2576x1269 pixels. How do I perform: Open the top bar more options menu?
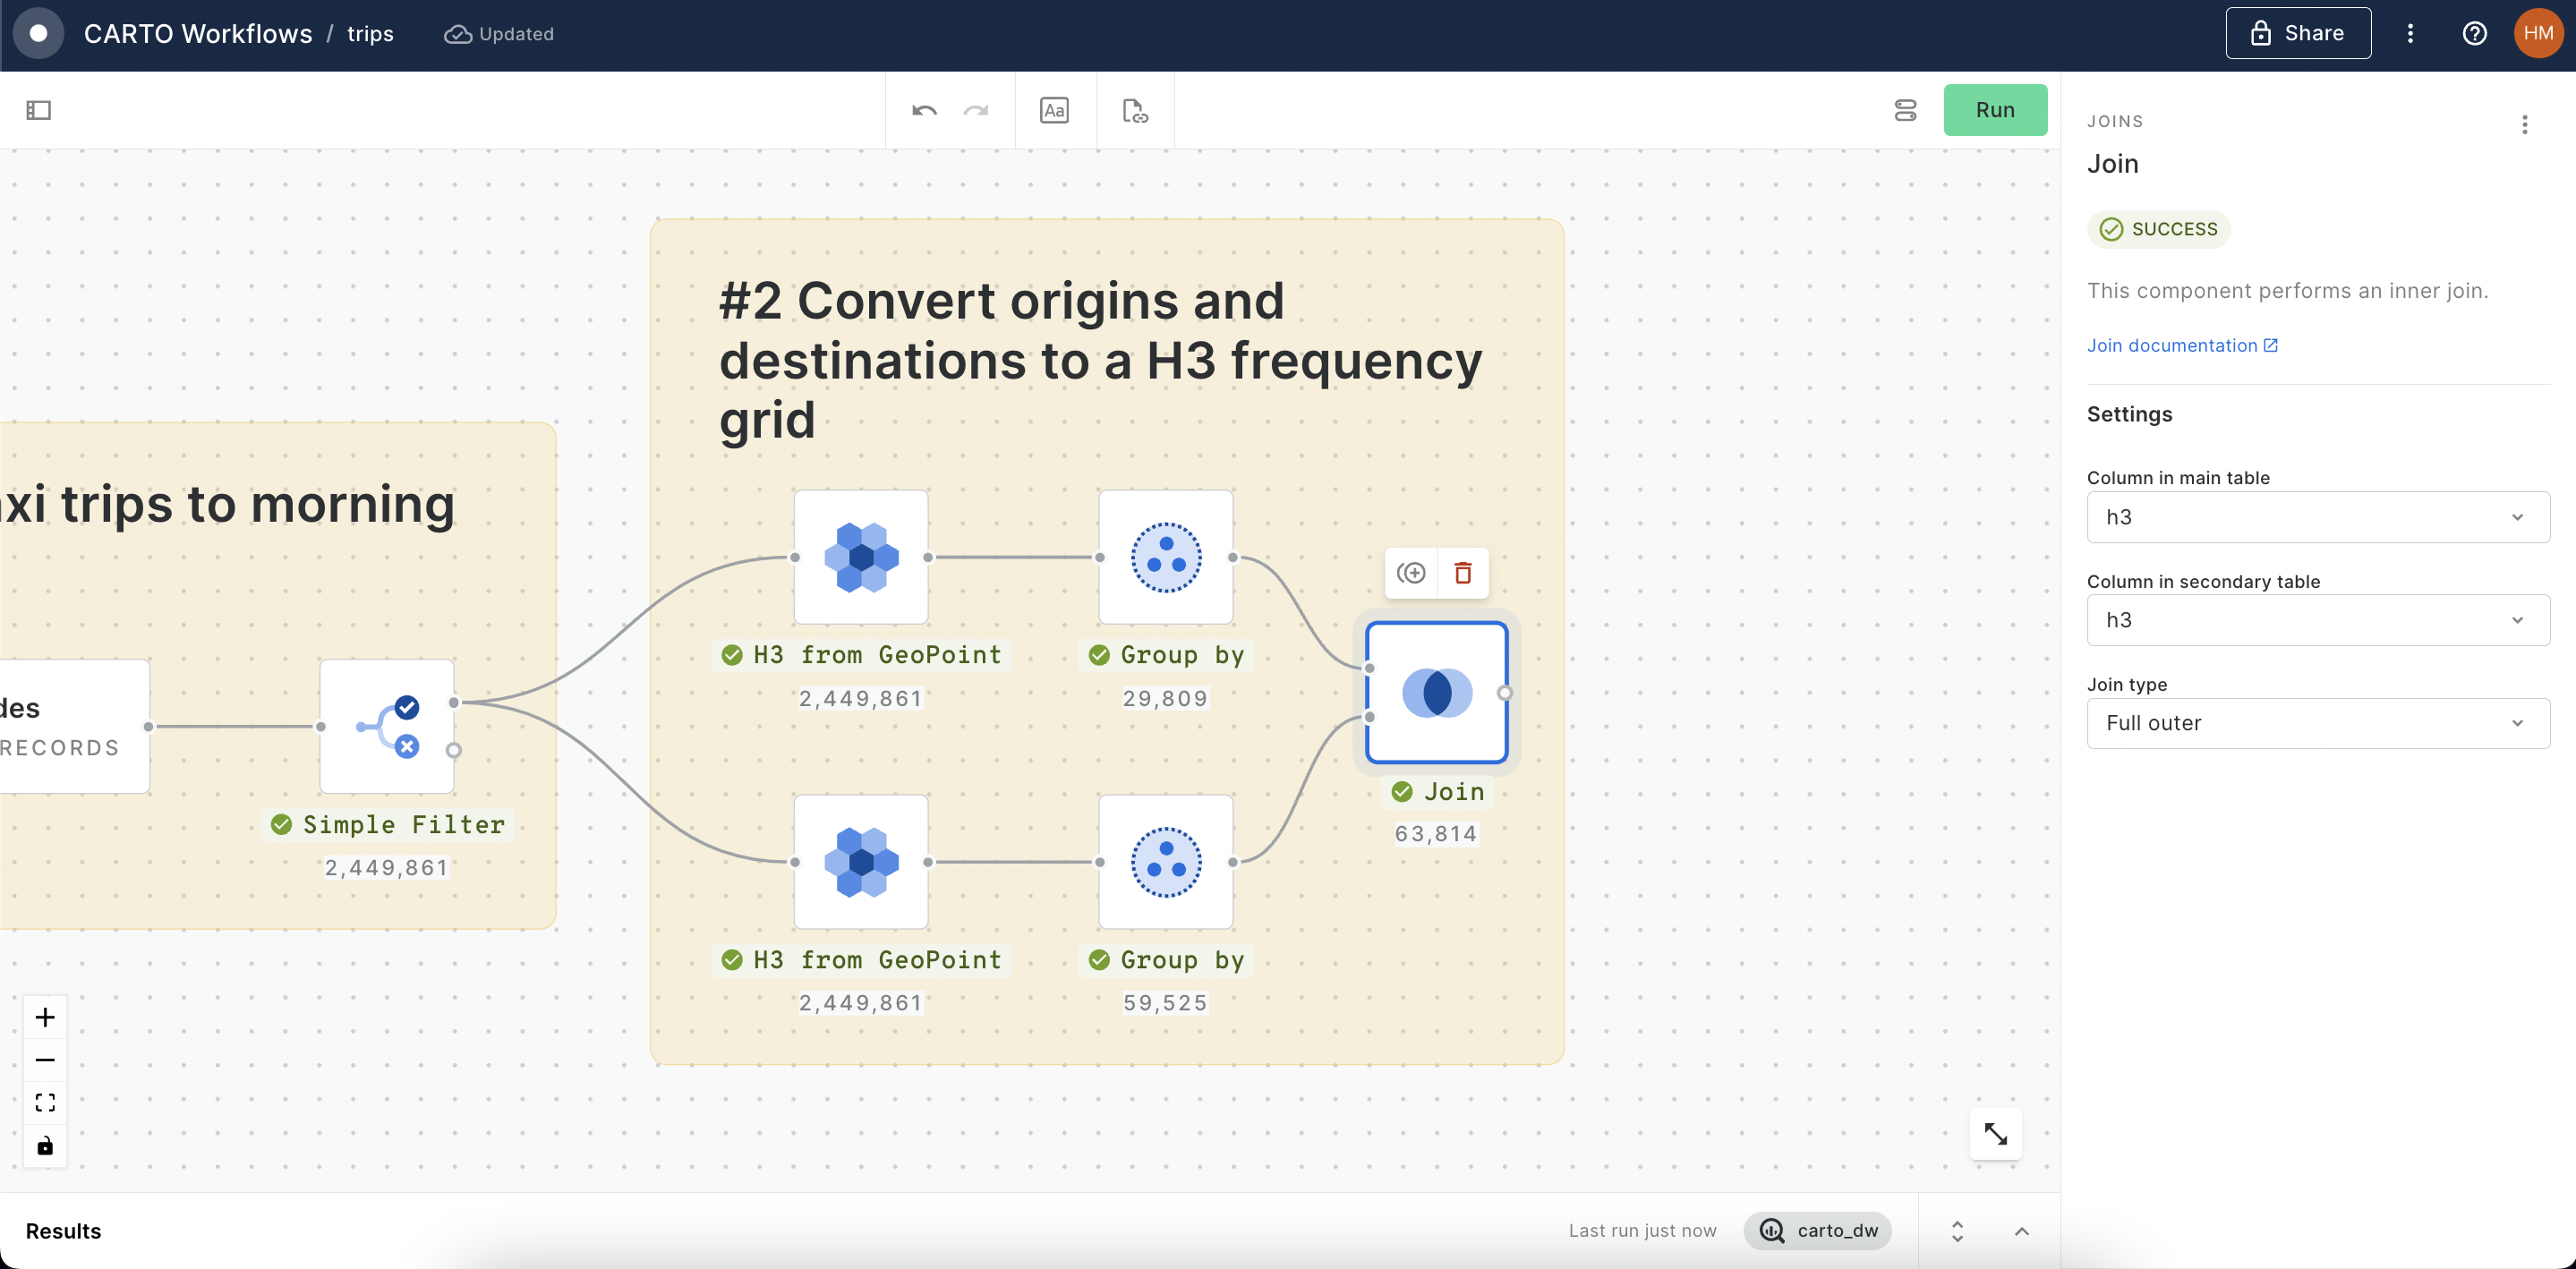pos(2410,33)
